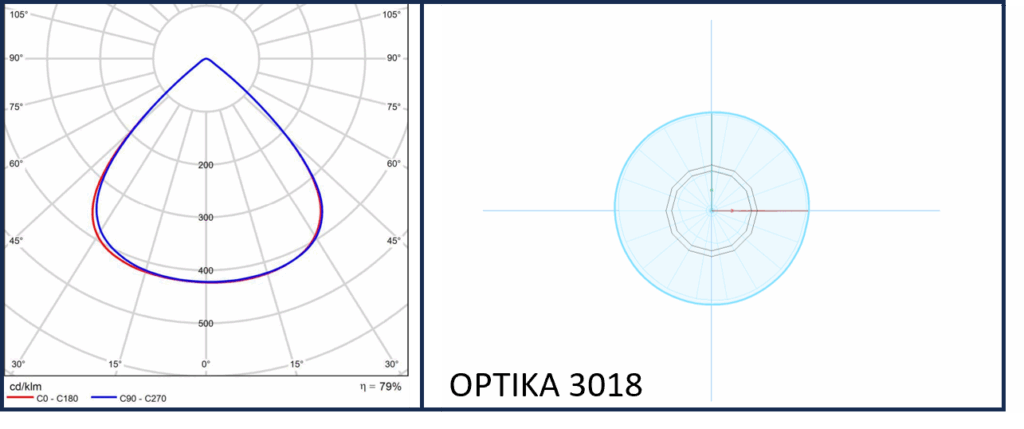Click the left 45° angle label
The image size is (1024, 429).
(19, 241)
